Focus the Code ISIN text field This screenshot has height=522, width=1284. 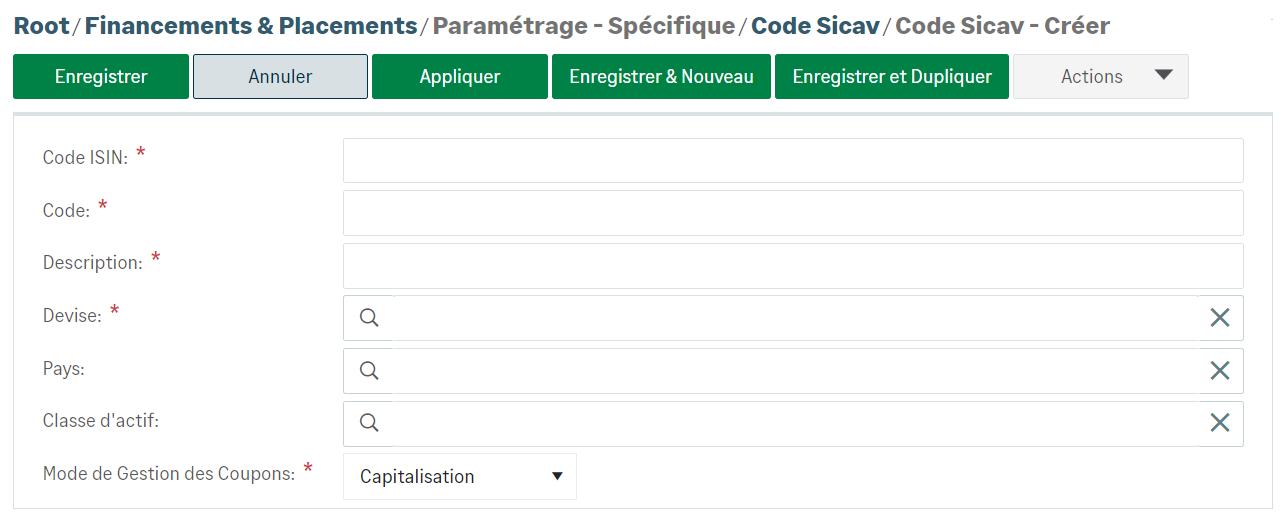point(793,161)
